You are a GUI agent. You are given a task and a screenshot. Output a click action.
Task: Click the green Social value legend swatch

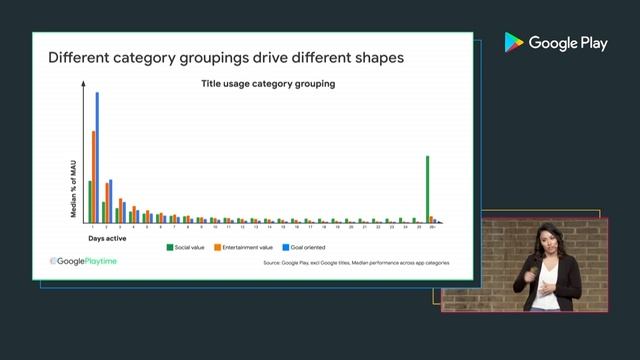170,247
